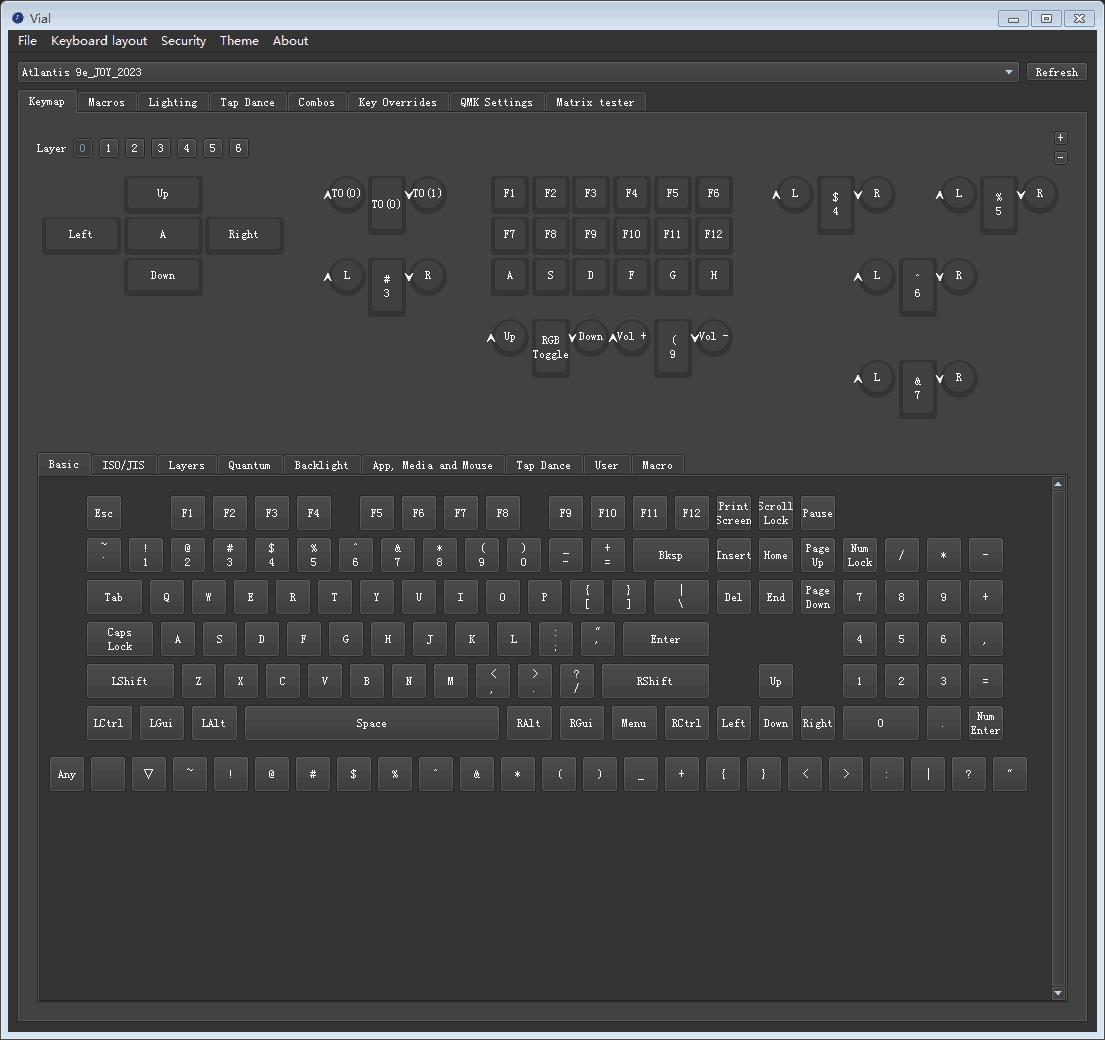Zoom in keymap with plus button
1105x1040 pixels.
[x=1061, y=138]
